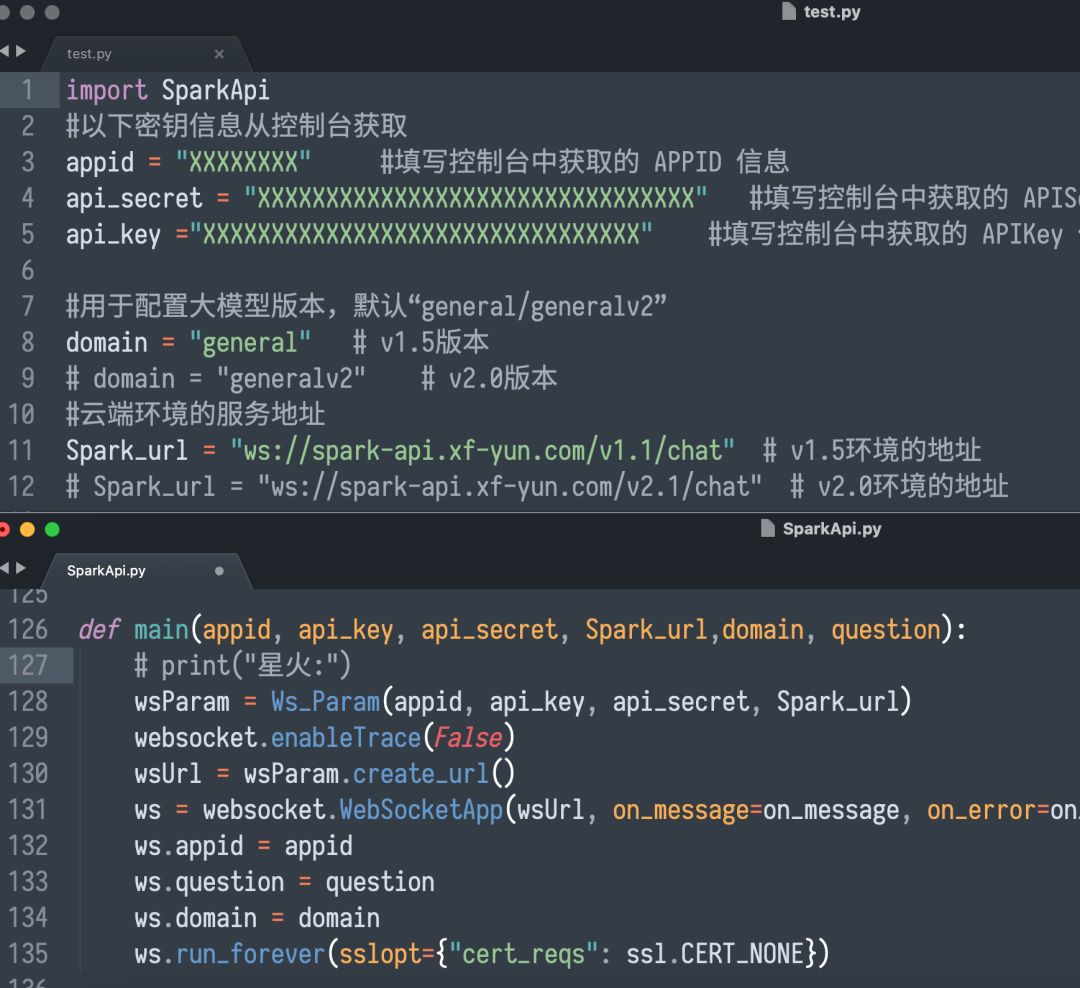Image resolution: width=1080 pixels, height=988 pixels.
Task: Go to previous tab in test.py window
Action: click(x=5, y=51)
